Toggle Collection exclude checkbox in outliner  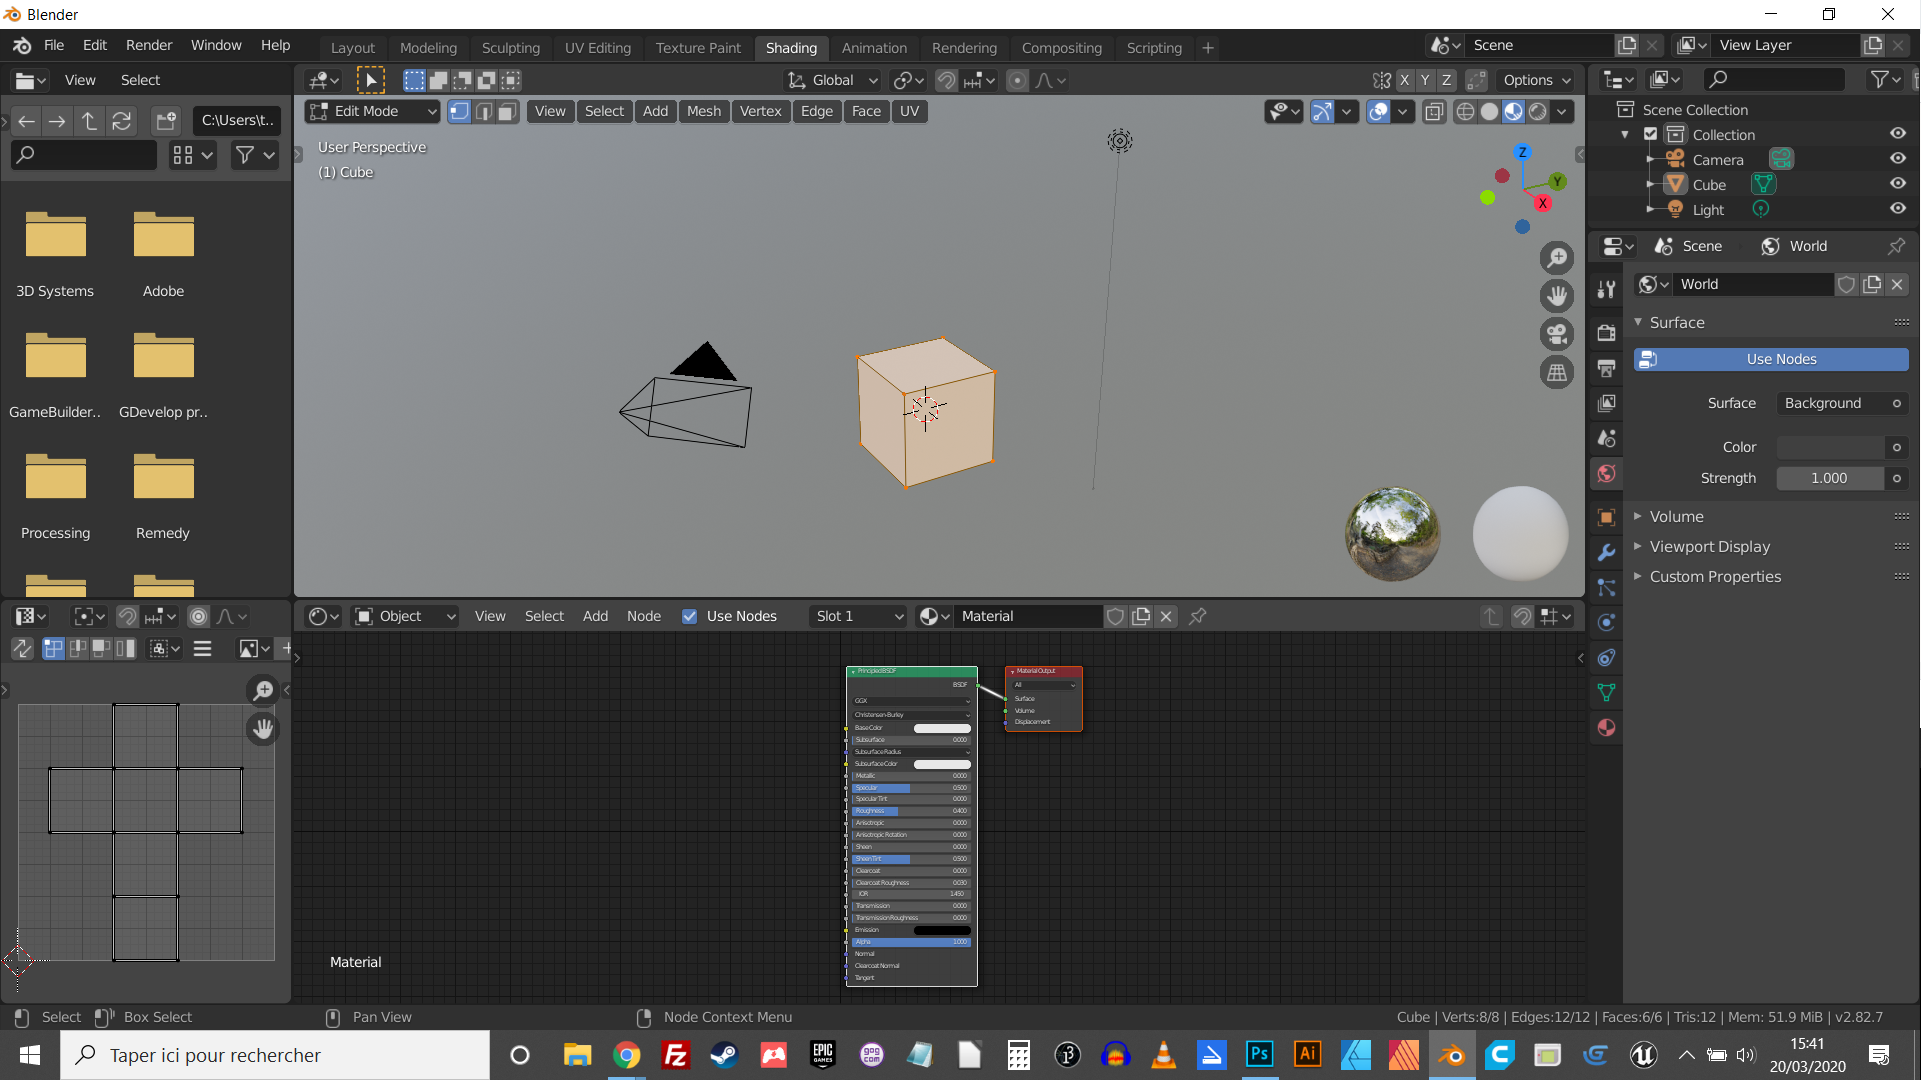coord(1651,134)
